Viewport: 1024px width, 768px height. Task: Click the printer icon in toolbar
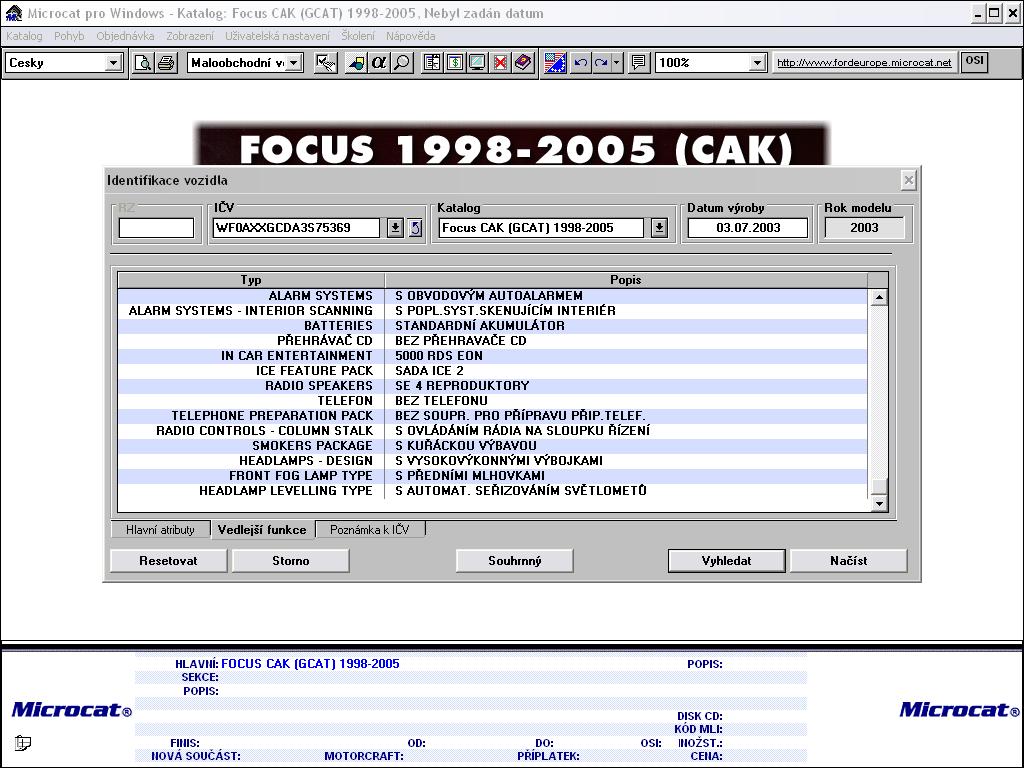click(166, 63)
